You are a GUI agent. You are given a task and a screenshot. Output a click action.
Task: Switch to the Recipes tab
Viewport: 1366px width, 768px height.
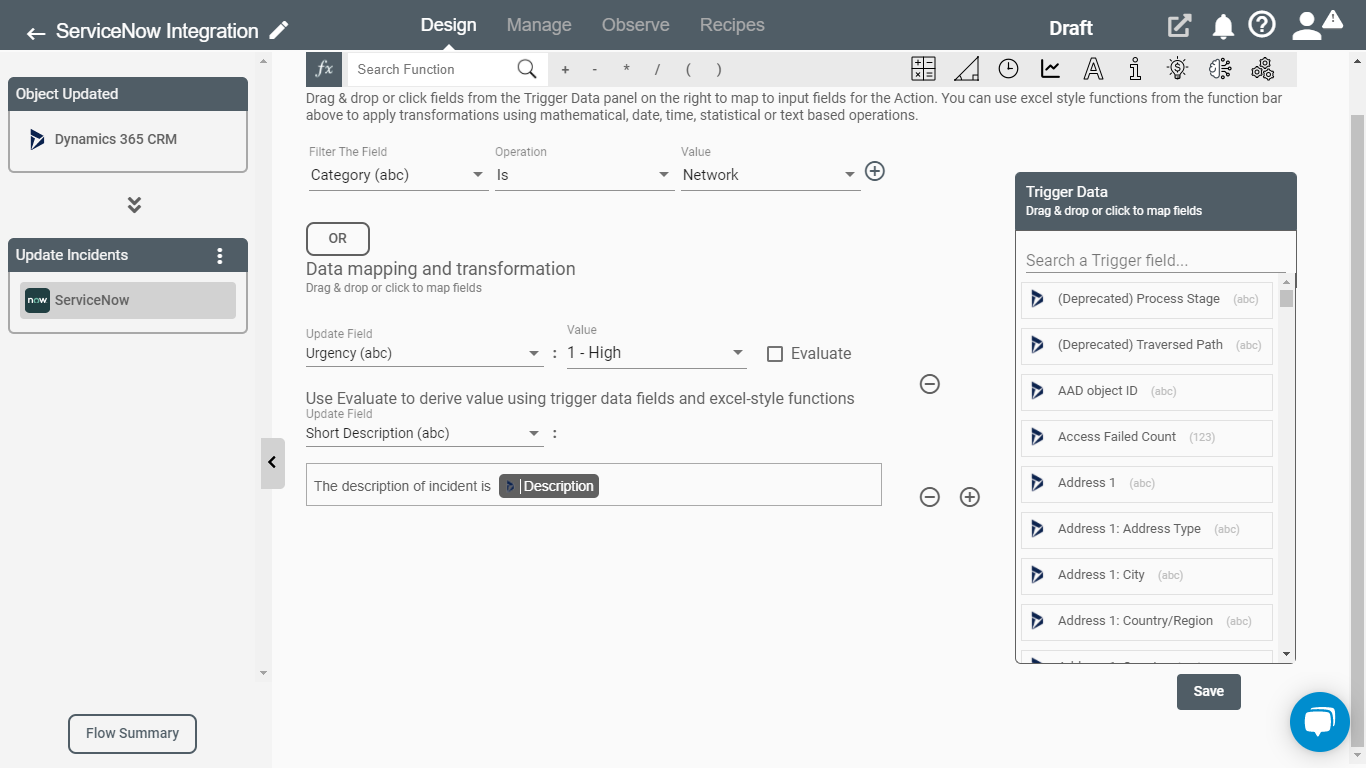pyautogui.click(x=732, y=25)
